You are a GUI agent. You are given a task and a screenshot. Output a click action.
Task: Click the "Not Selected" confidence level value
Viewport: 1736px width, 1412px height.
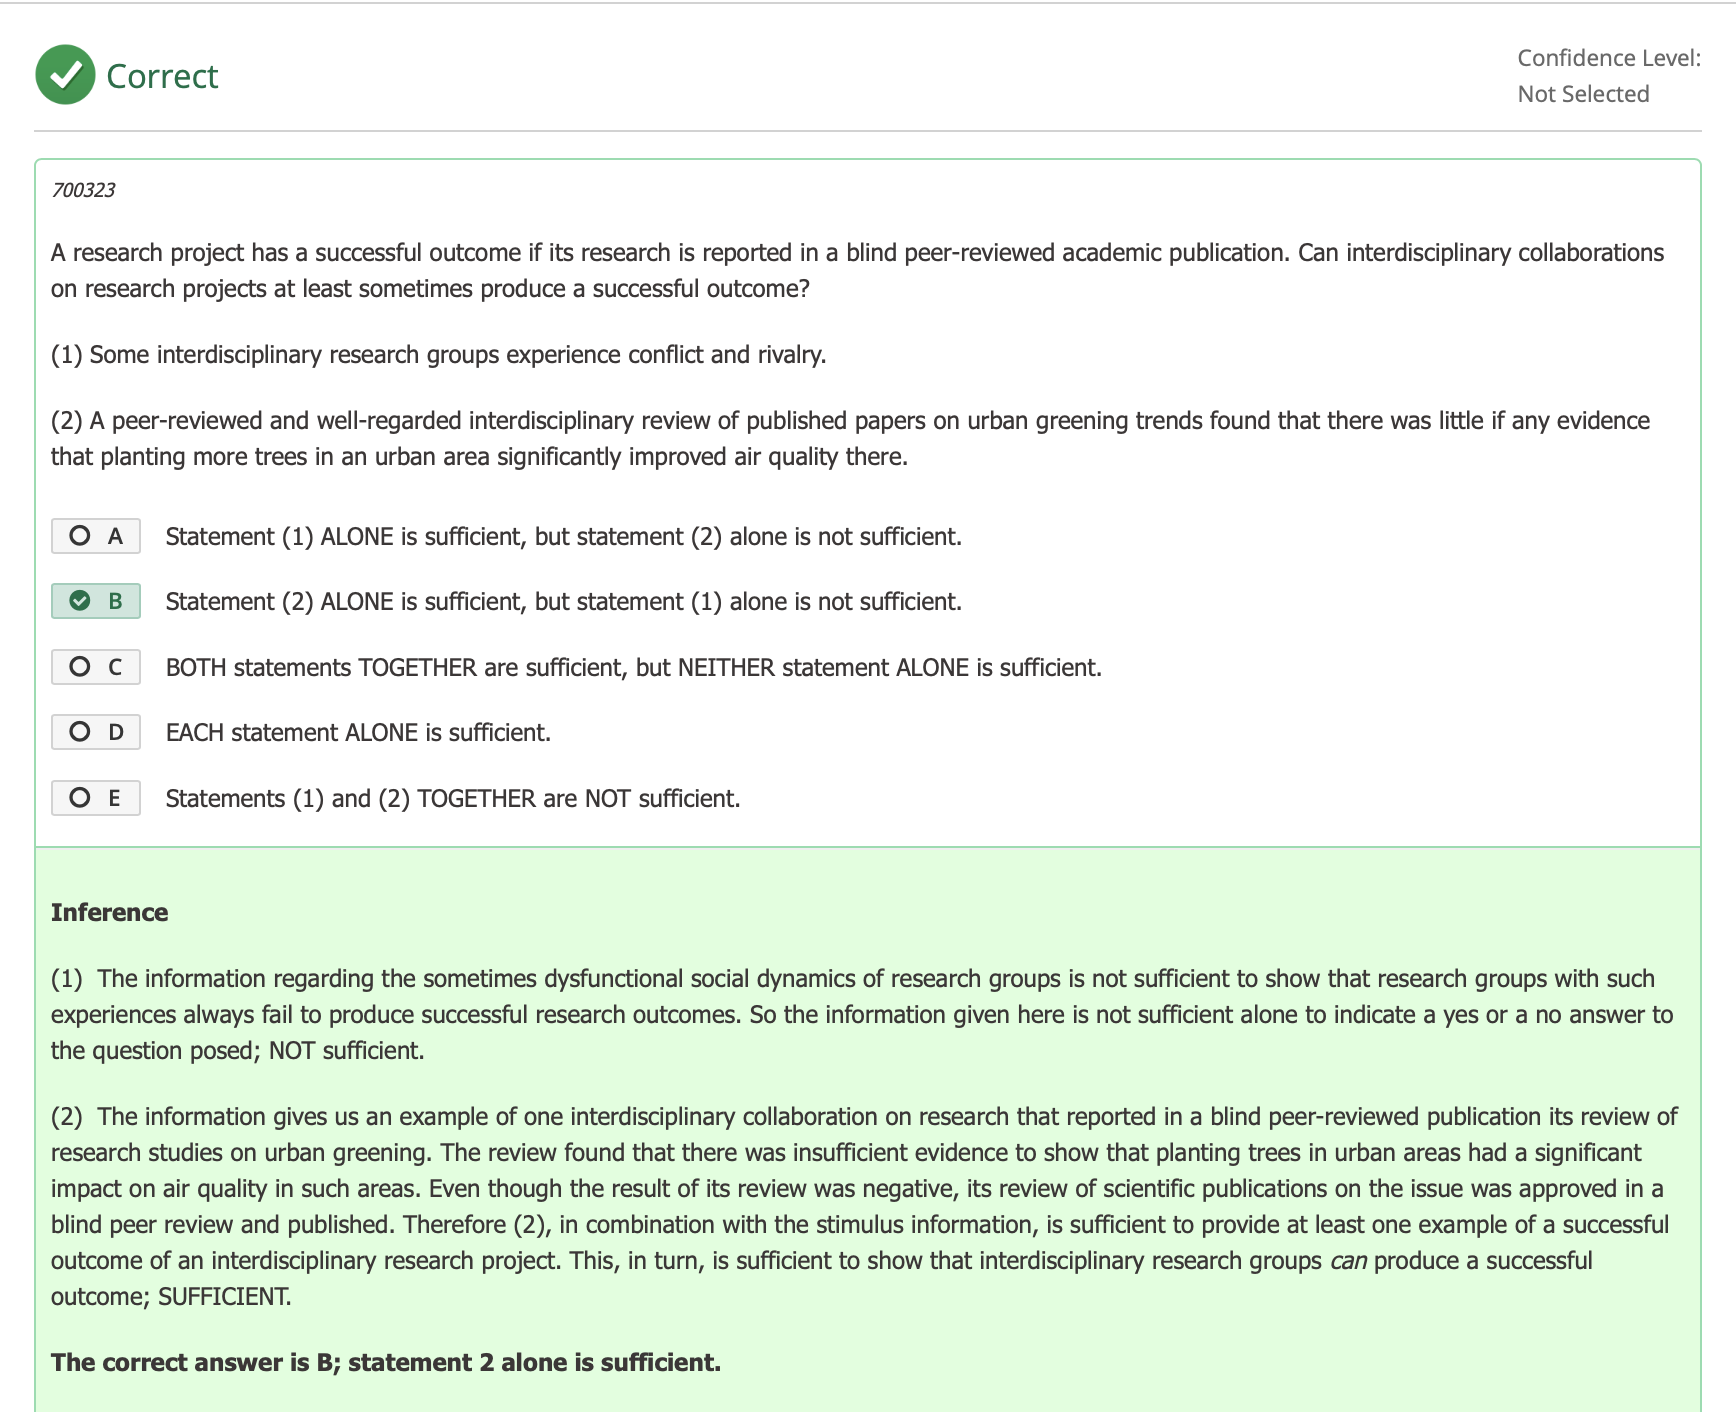coord(1583,94)
